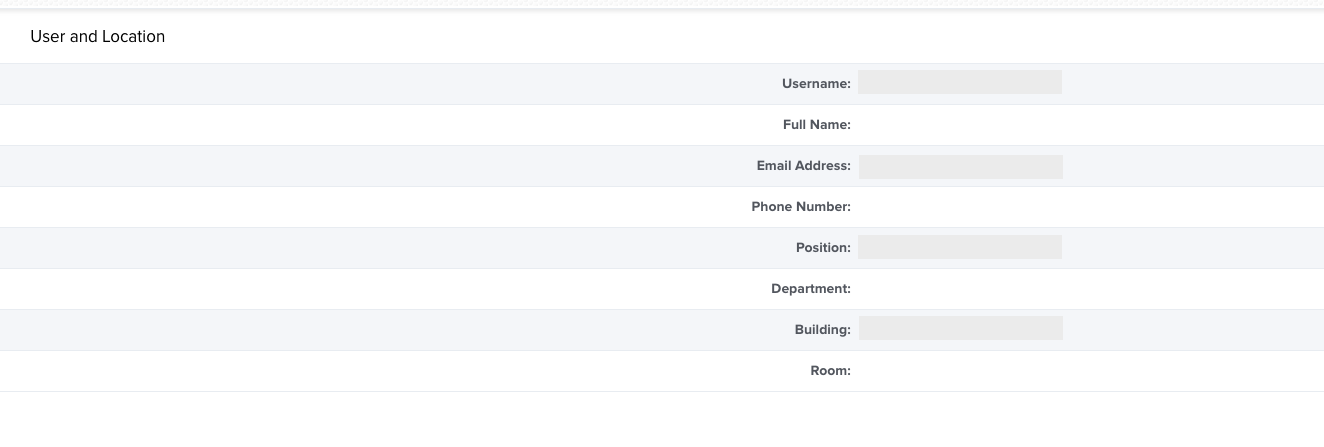
Task: Click the Username value field
Action: [x=960, y=82]
